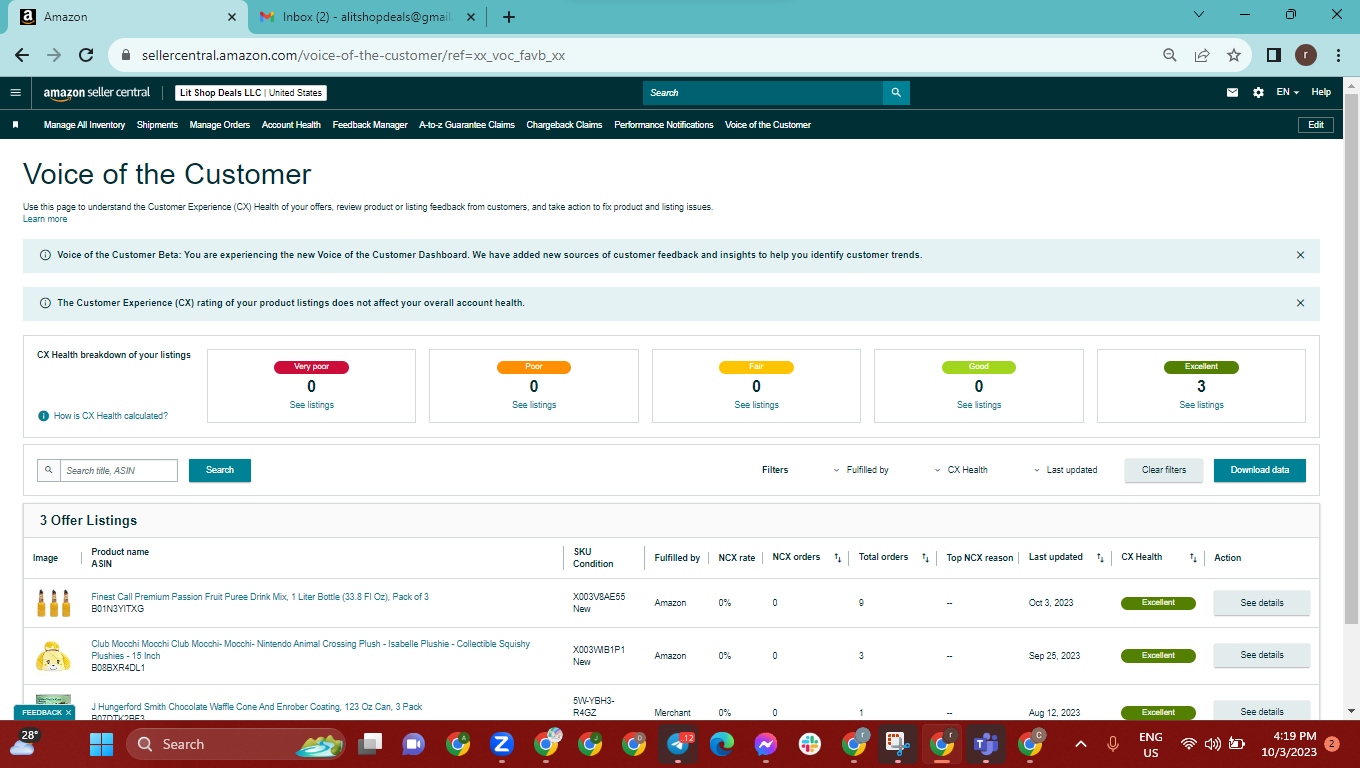Share this page using the share icon

point(1202,55)
